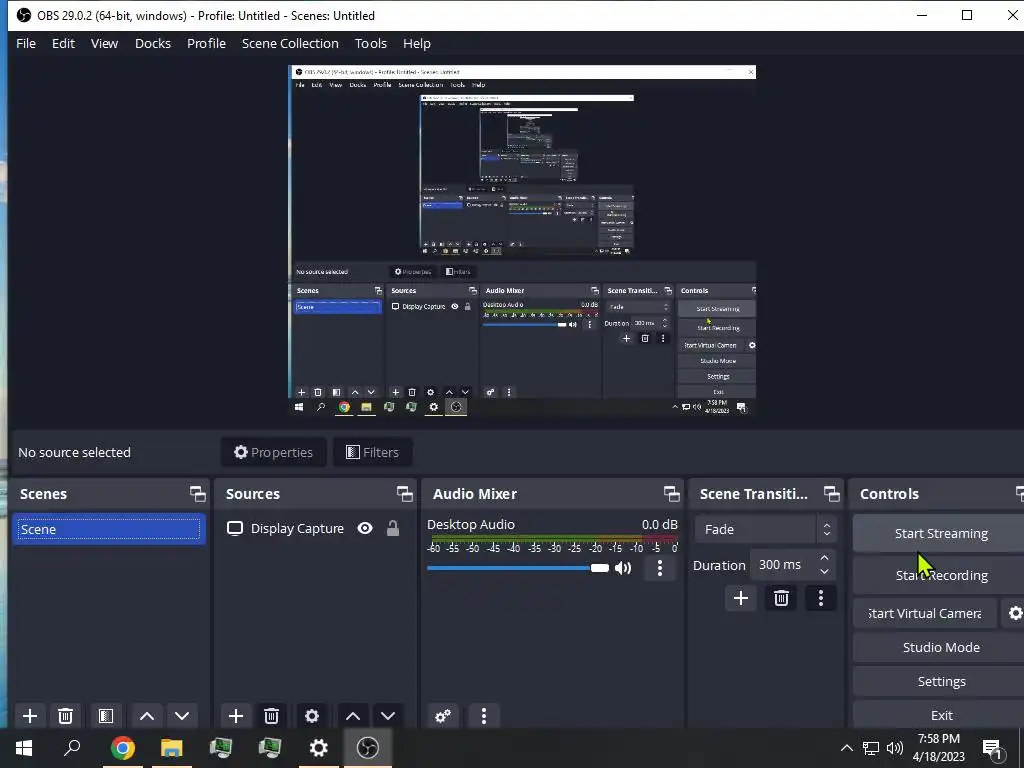Image resolution: width=1024 pixels, height=768 pixels.
Task: Click OBS Studio taskbar icon
Action: [x=368, y=748]
